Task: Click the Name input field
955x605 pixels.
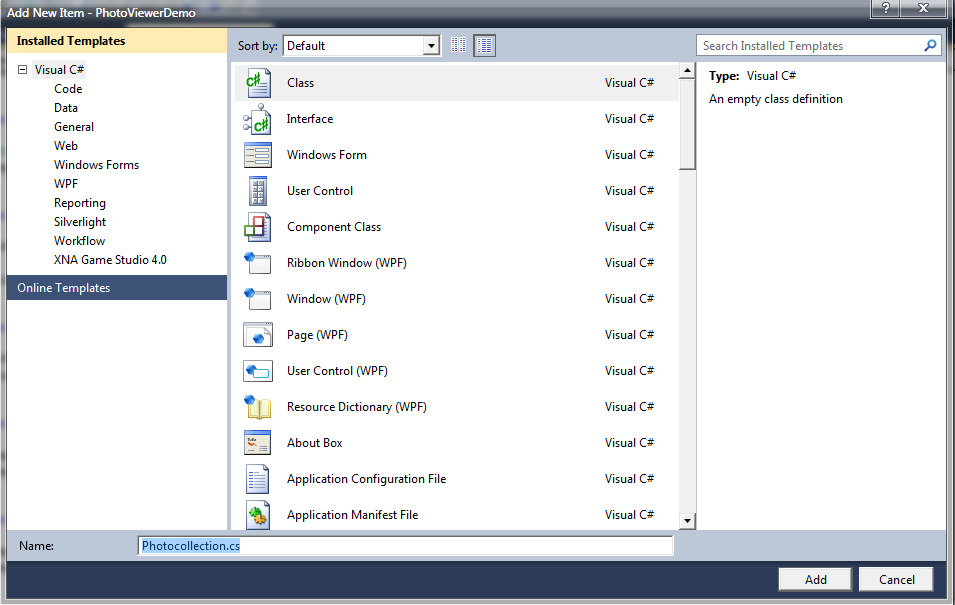Action: click(x=405, y=546)
